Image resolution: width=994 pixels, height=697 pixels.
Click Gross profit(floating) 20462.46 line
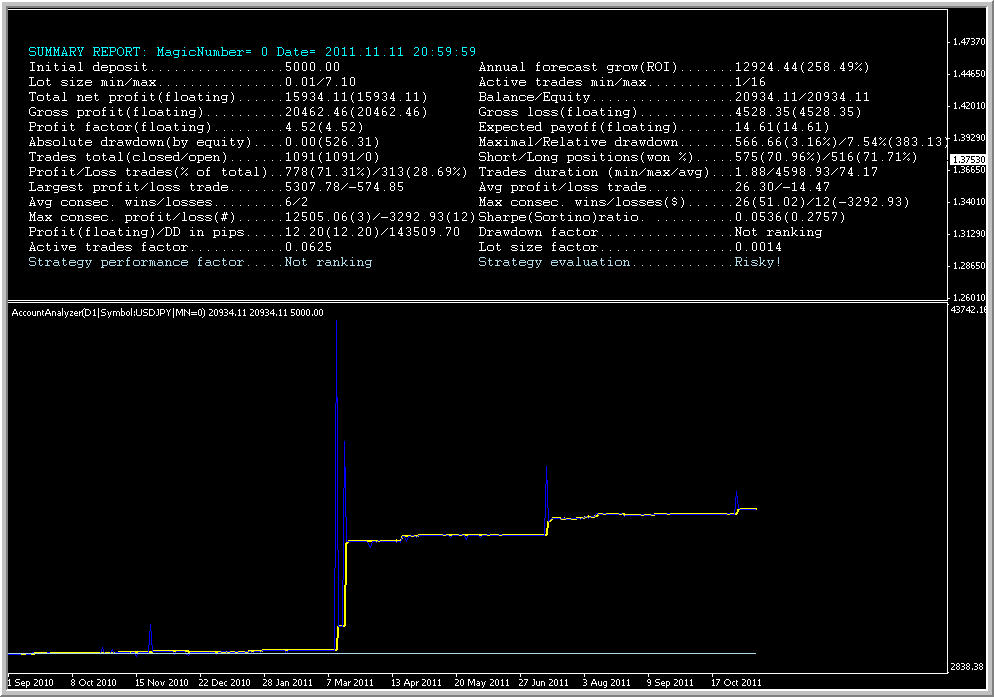(x=228, y=112)
